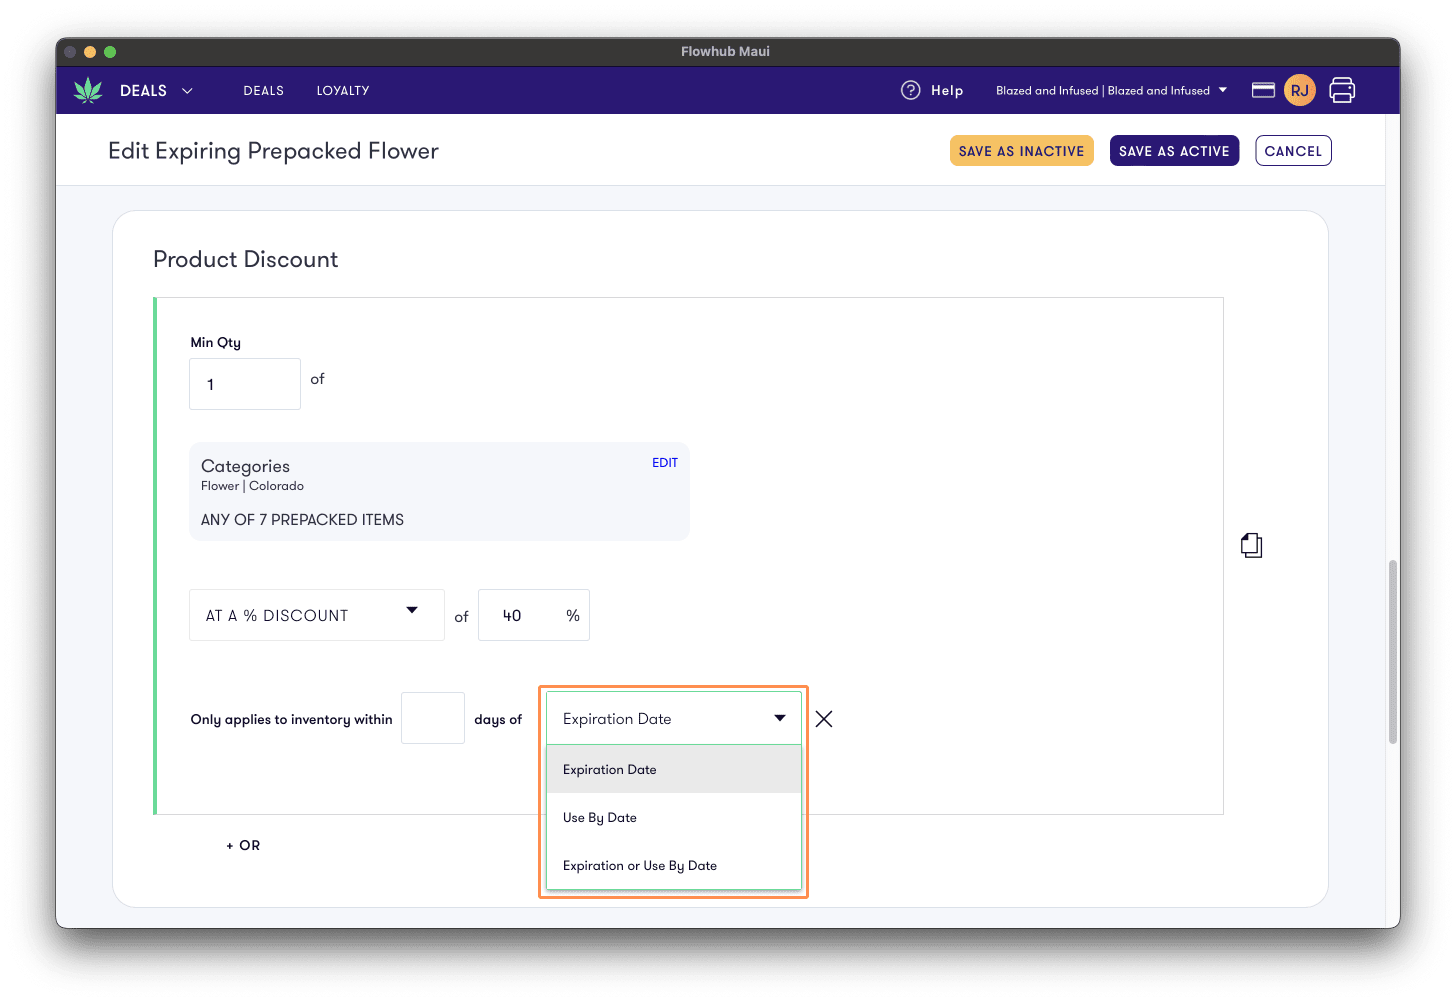Remove the inventory date condition X
Viewport: 1456px width, 1002px height.
pyautogui.click(x=824, y=719)
